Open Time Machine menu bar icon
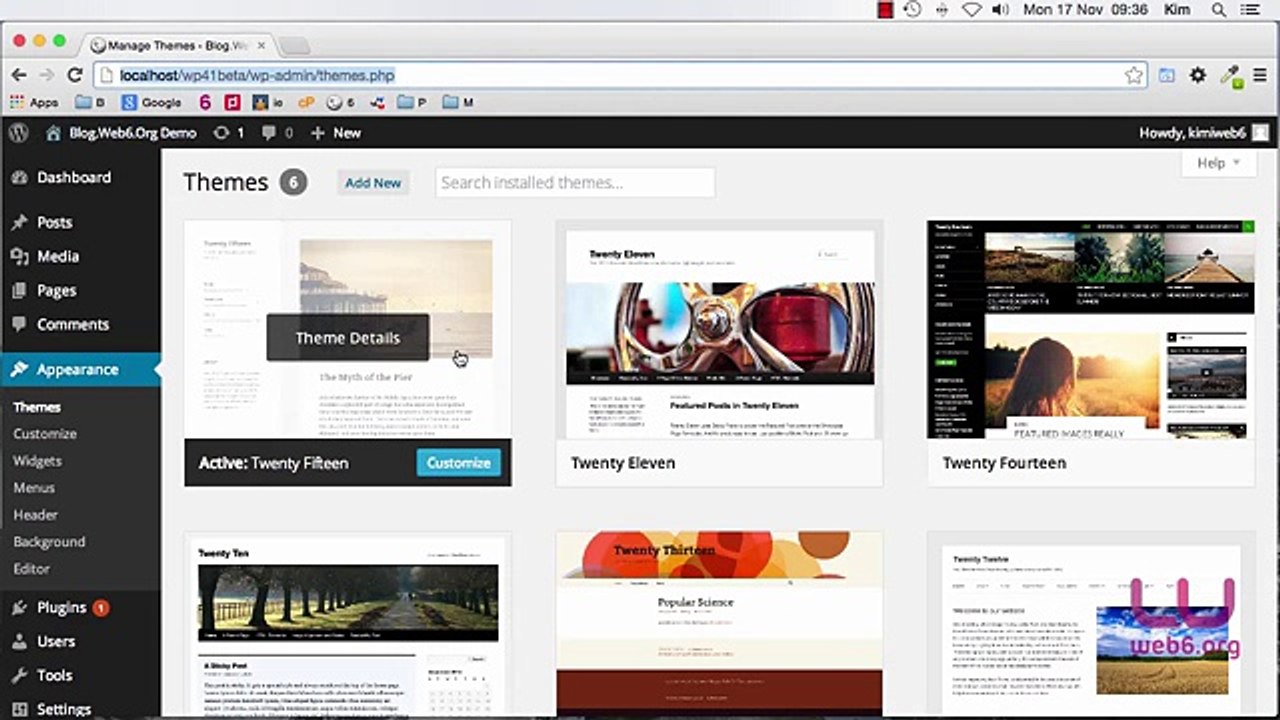The image size is (1280, 720). click(912, 10)
